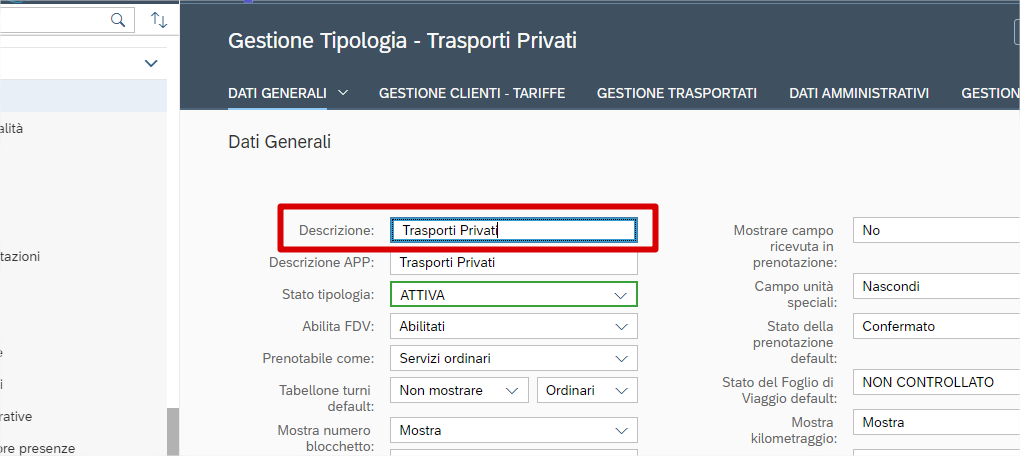Click the search magnifier icon in sidebar
The image size is (1020, 456).
[x=119, y=19]
